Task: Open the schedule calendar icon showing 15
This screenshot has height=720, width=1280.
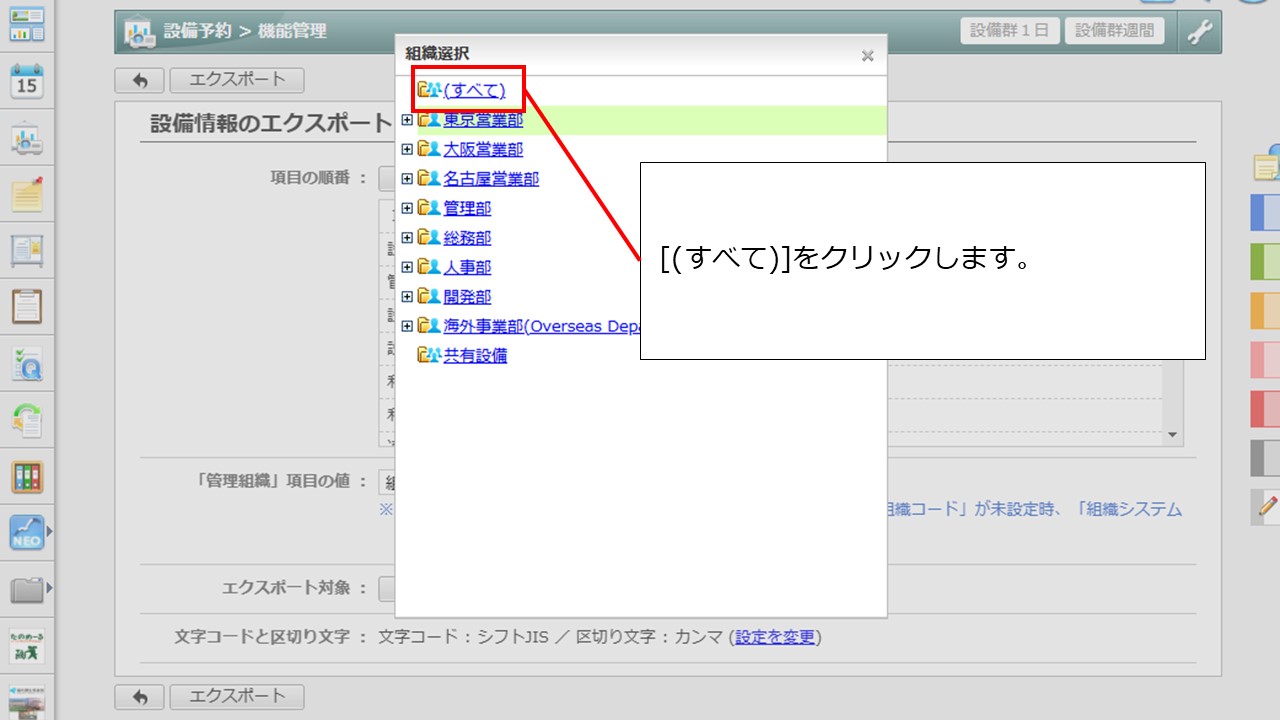Action: click(x=27, y=81)
